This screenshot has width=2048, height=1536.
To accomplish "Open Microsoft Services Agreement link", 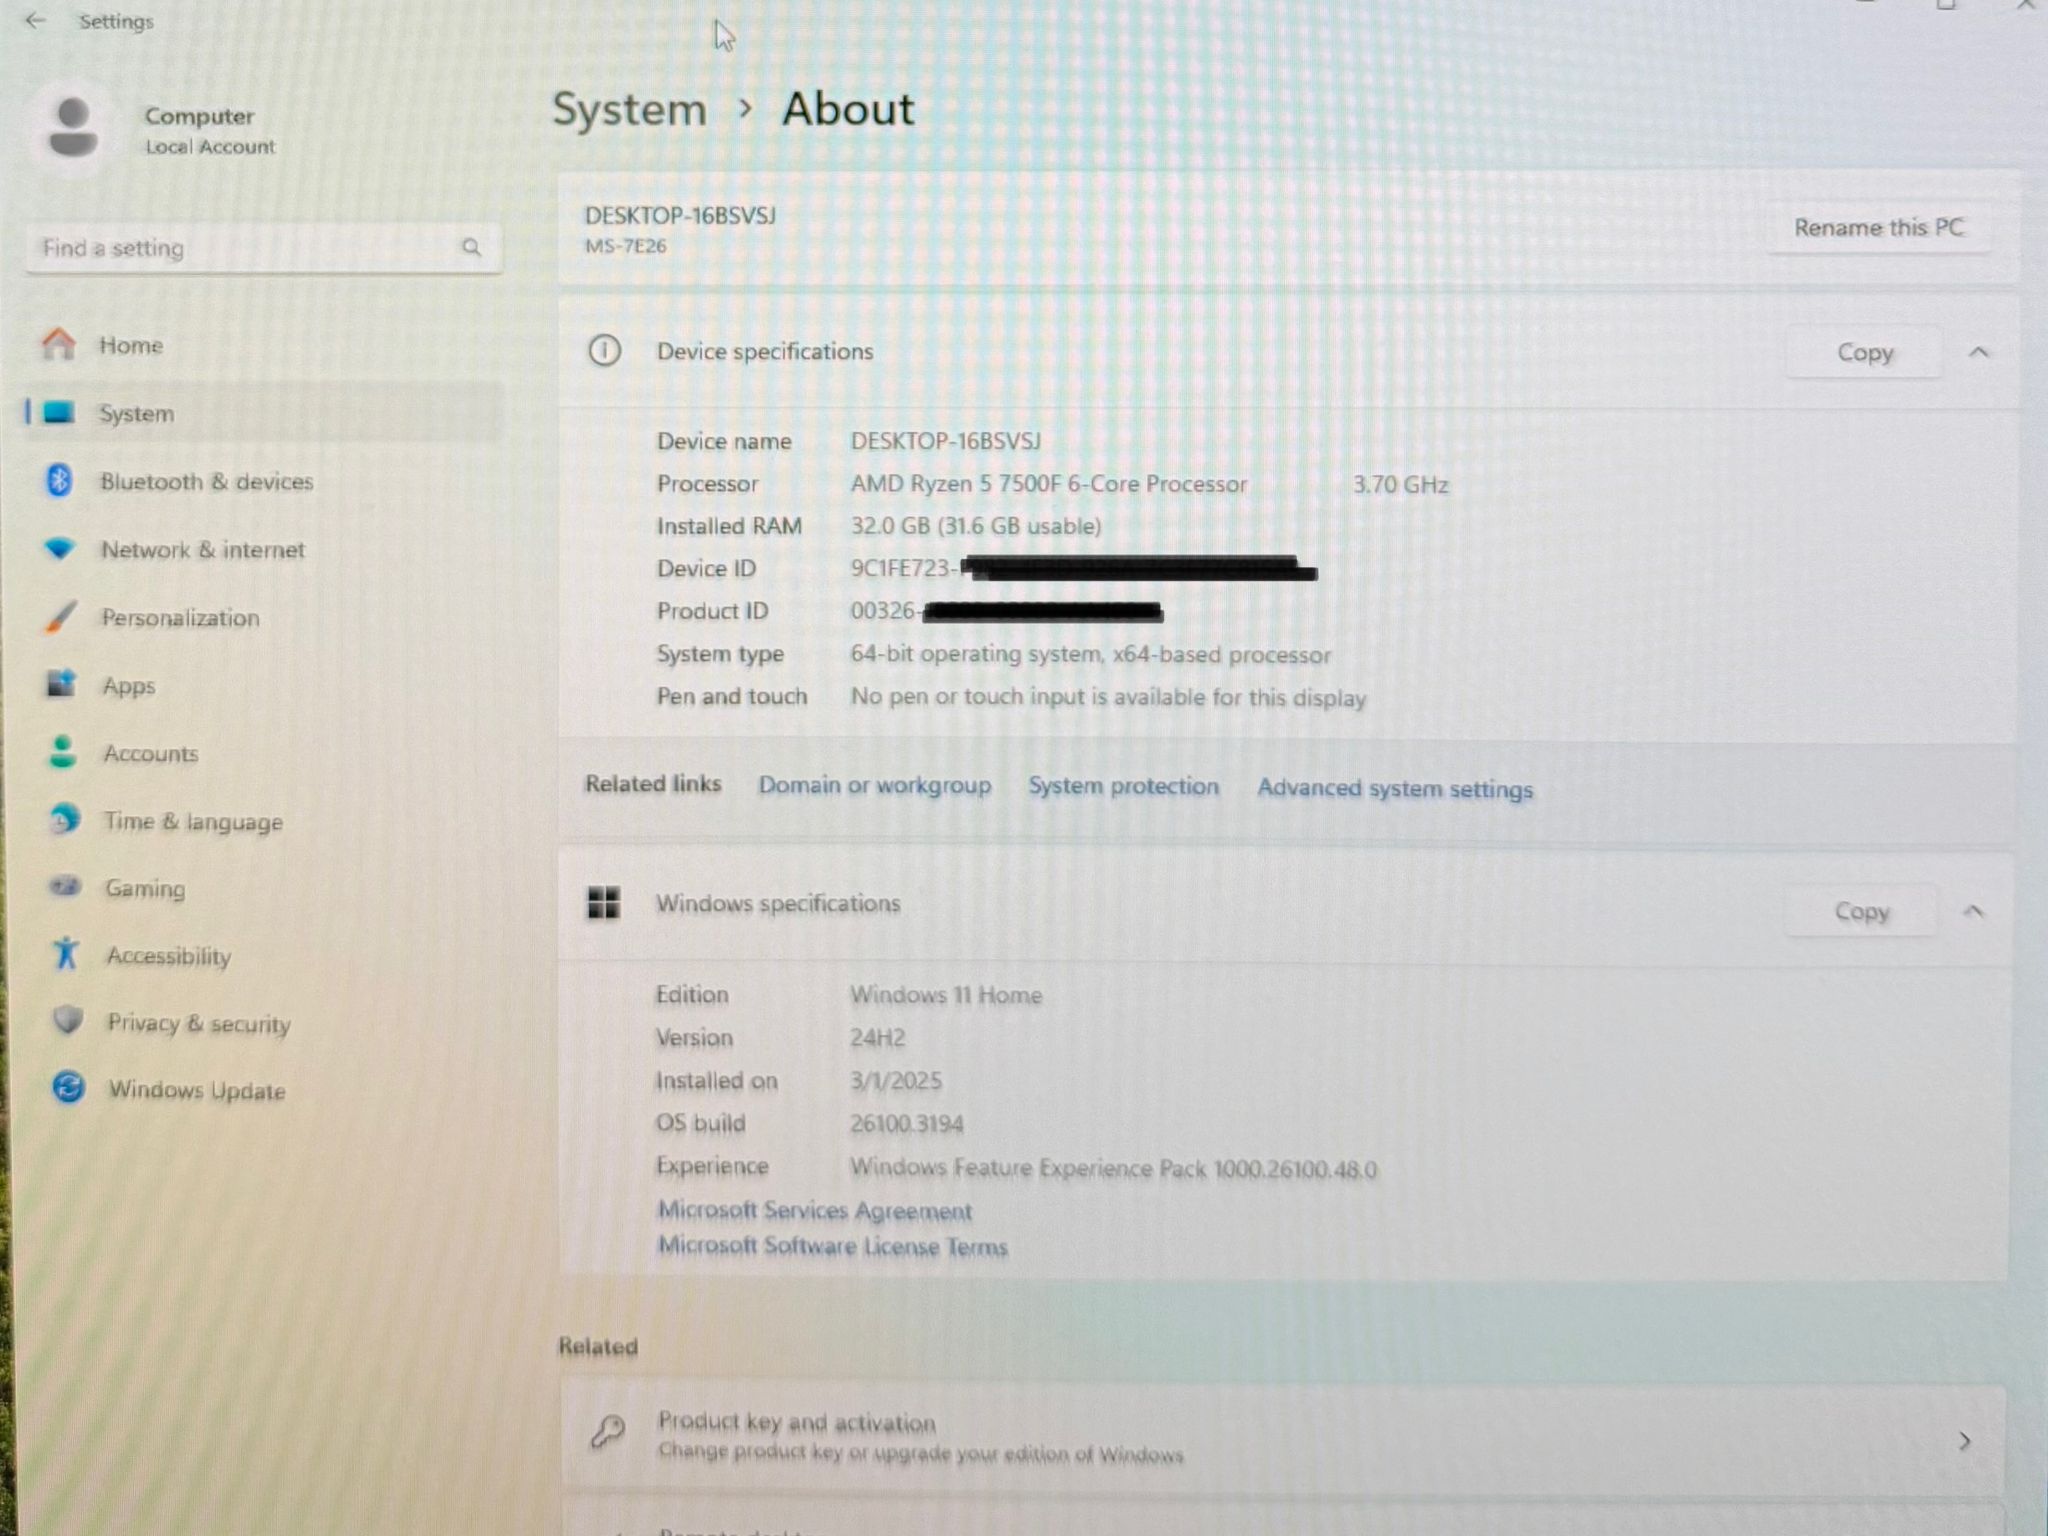I will pyautogui.click(x=814, y=1211).
